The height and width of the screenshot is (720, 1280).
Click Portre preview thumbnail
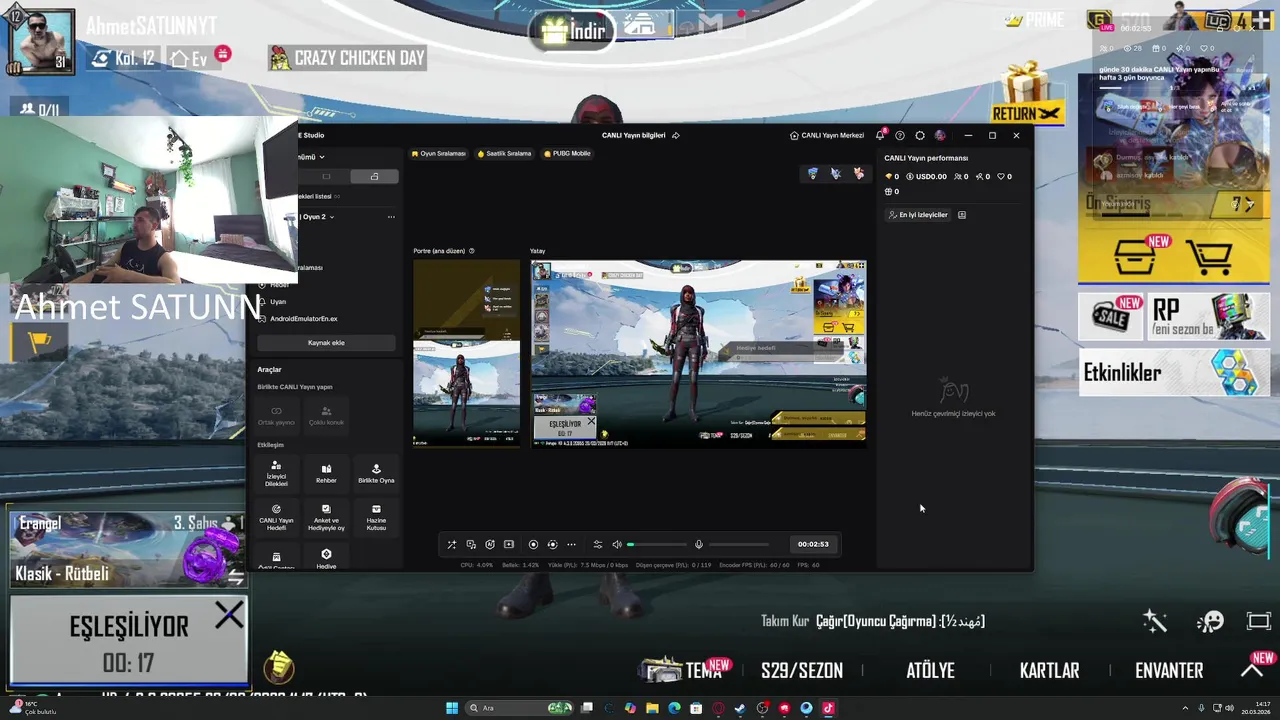466,353
